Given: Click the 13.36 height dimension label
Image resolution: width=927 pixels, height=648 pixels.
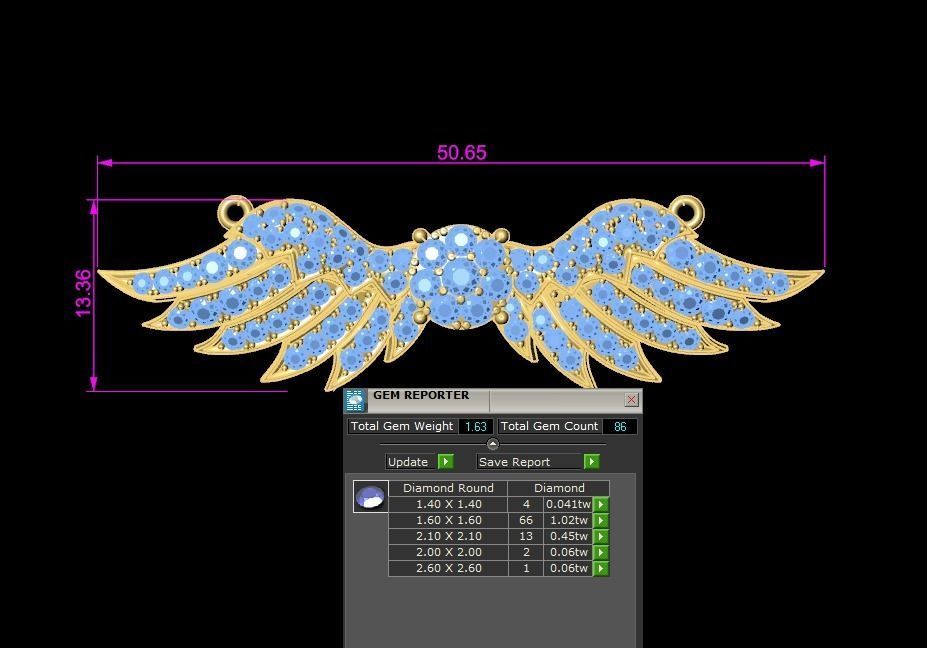Looking at the screenshot, I should (83, 293).
